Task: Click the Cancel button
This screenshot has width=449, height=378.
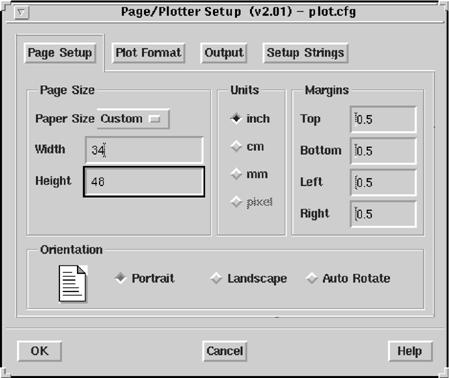Action: (x=225, y=351)
